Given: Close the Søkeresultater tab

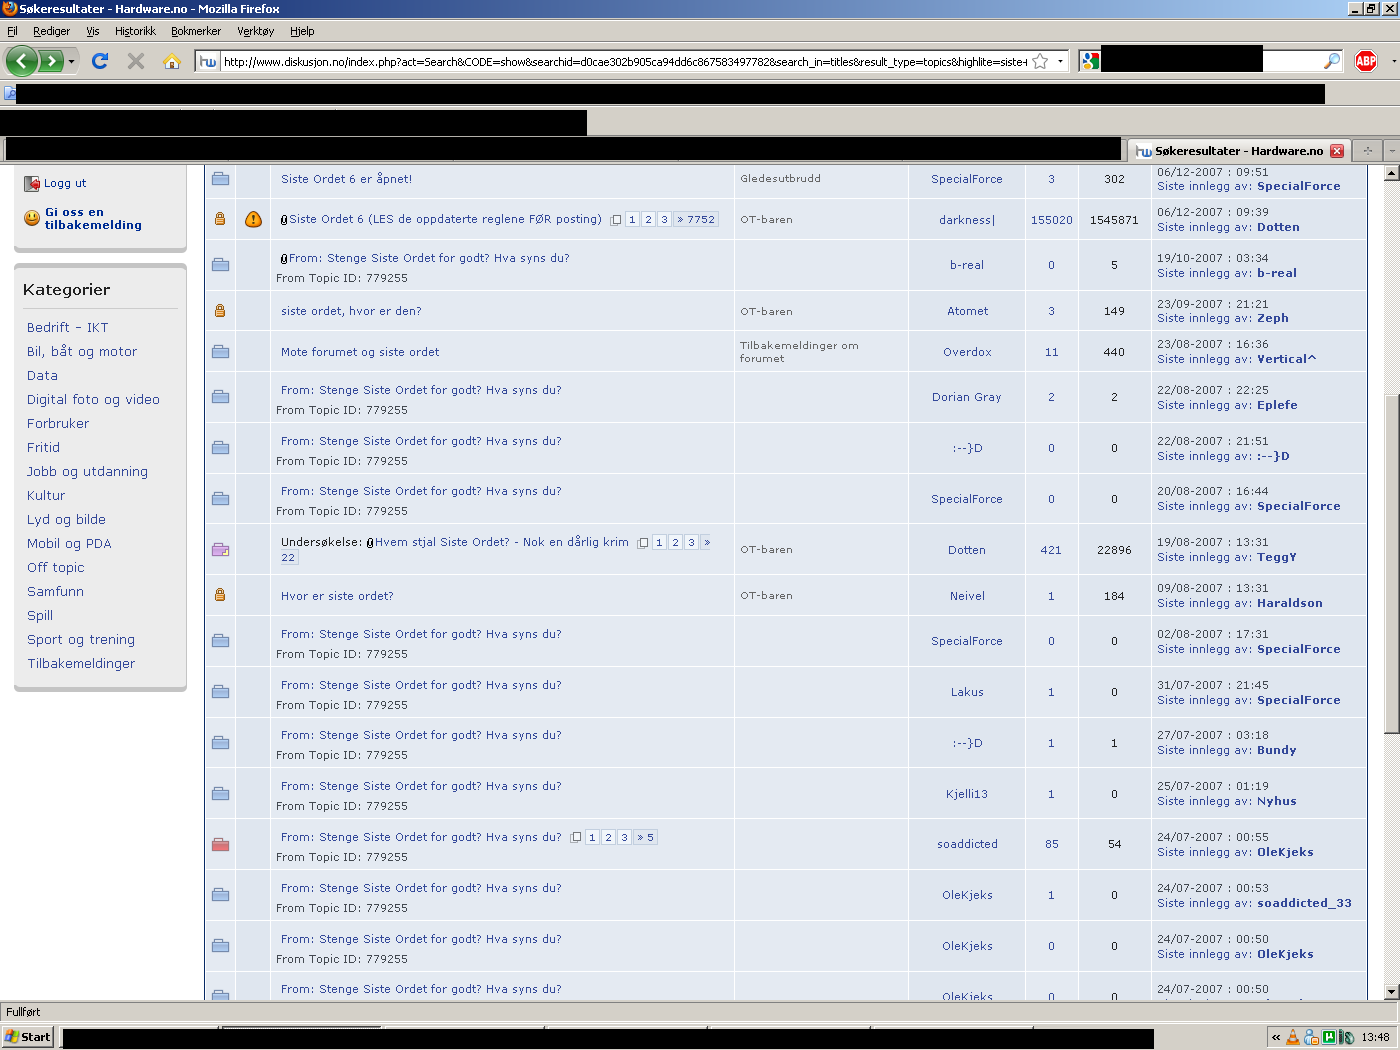Looking at the screenshot, I should pyautogui.click(x=1337, y=151).
